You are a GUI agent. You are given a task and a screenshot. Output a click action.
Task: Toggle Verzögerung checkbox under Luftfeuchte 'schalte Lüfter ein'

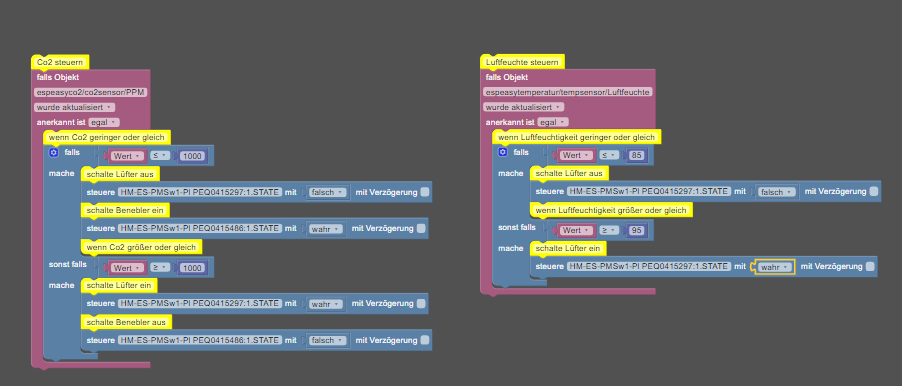point(870,266)
